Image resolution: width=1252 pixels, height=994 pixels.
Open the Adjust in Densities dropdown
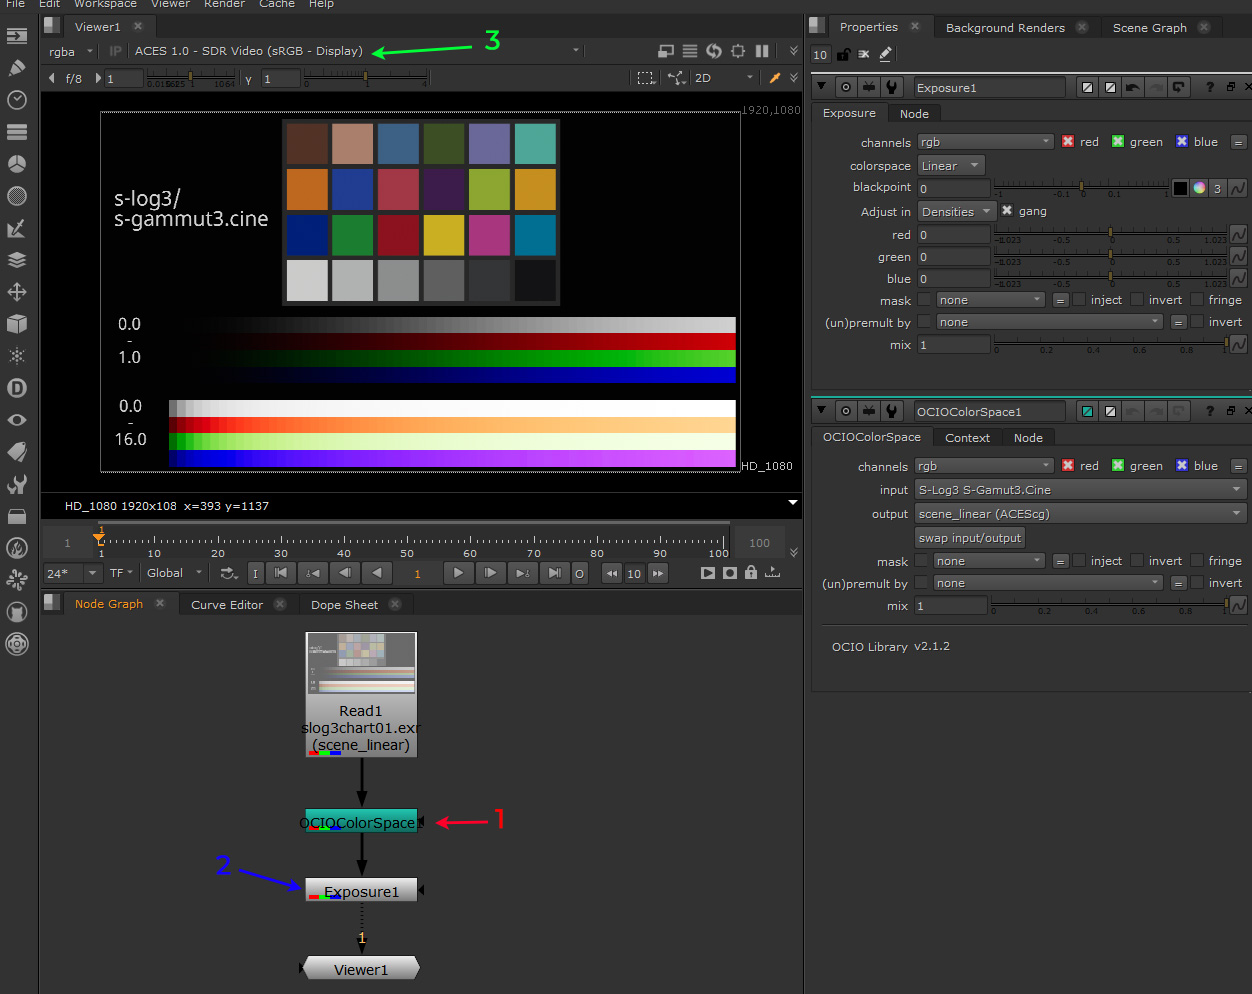click(x=957, y=211)
